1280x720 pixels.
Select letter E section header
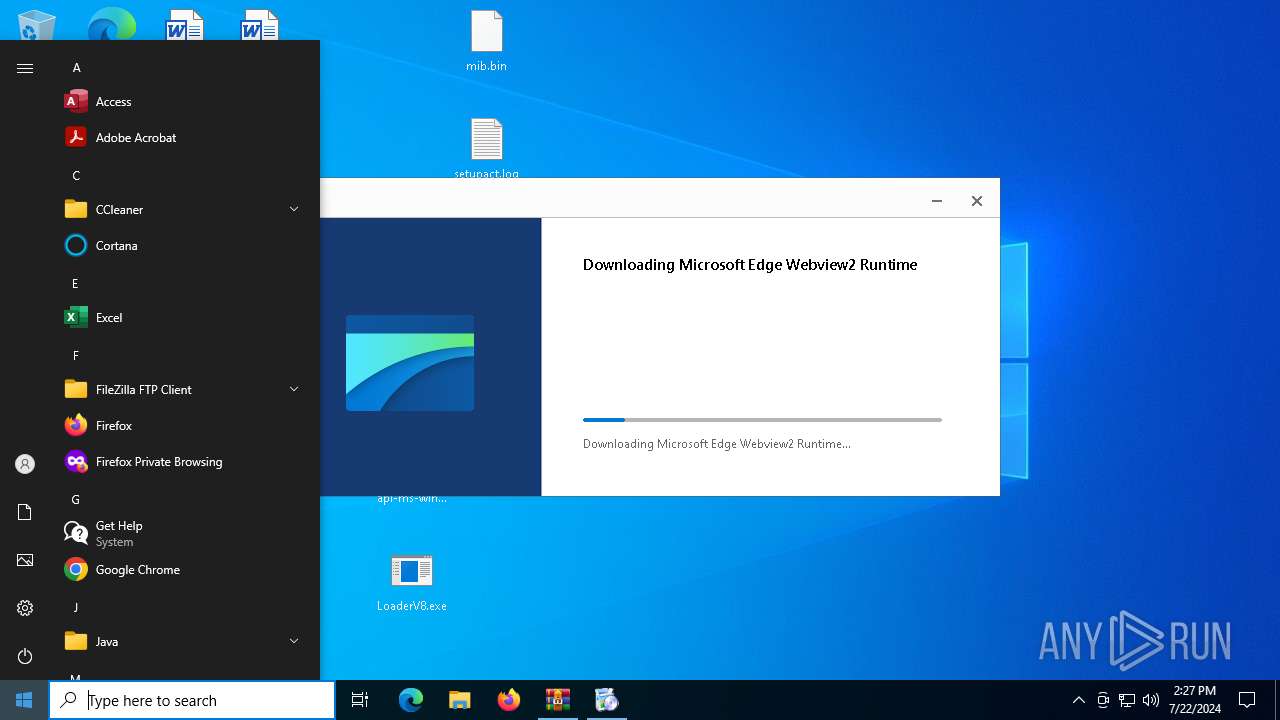[x=76, y=284]
